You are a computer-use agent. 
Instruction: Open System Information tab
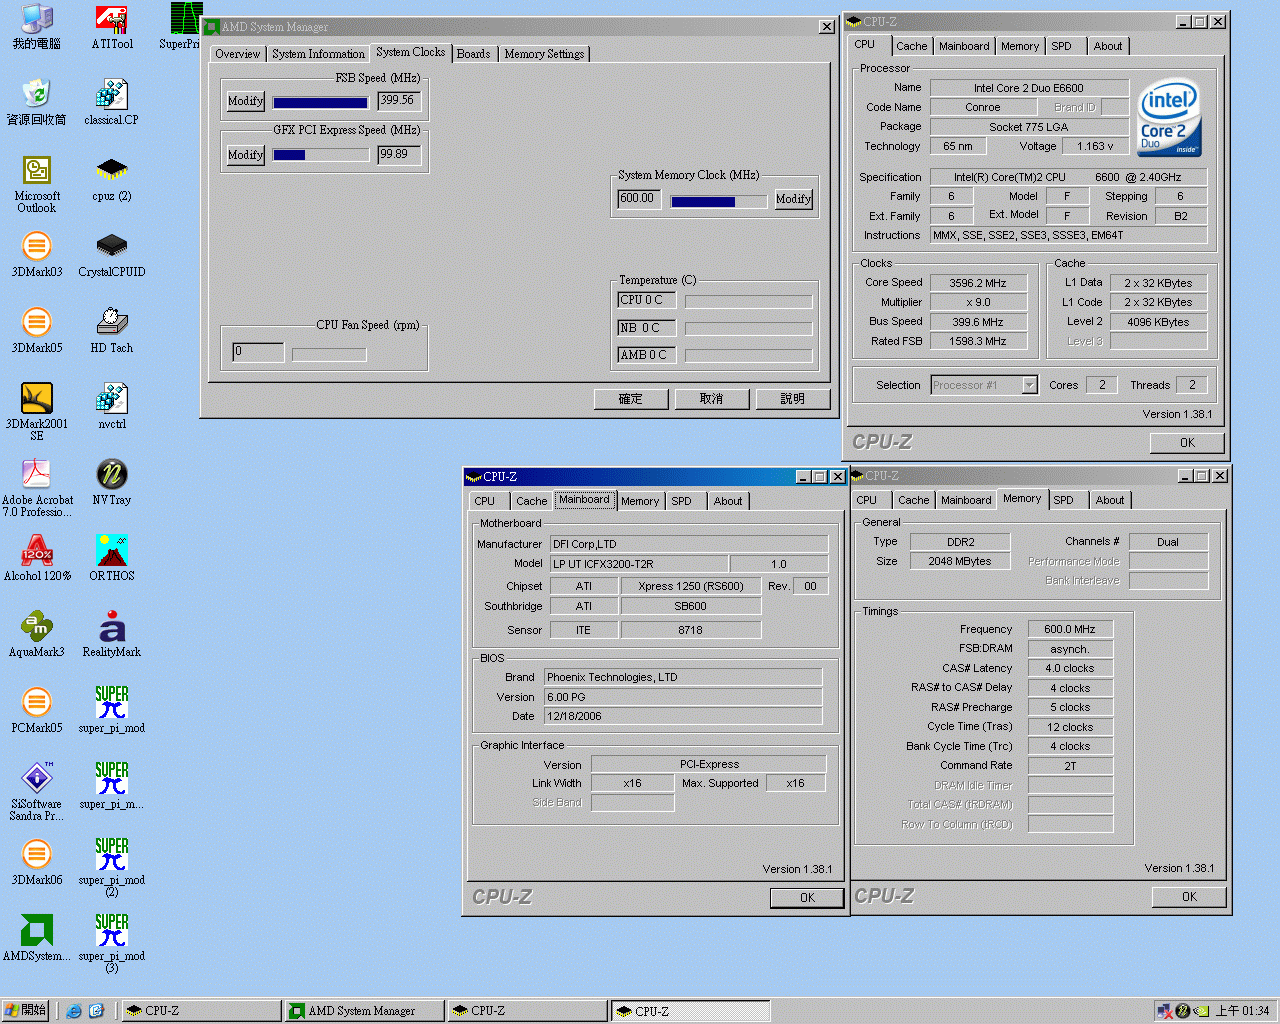click(x=318, y=54)
